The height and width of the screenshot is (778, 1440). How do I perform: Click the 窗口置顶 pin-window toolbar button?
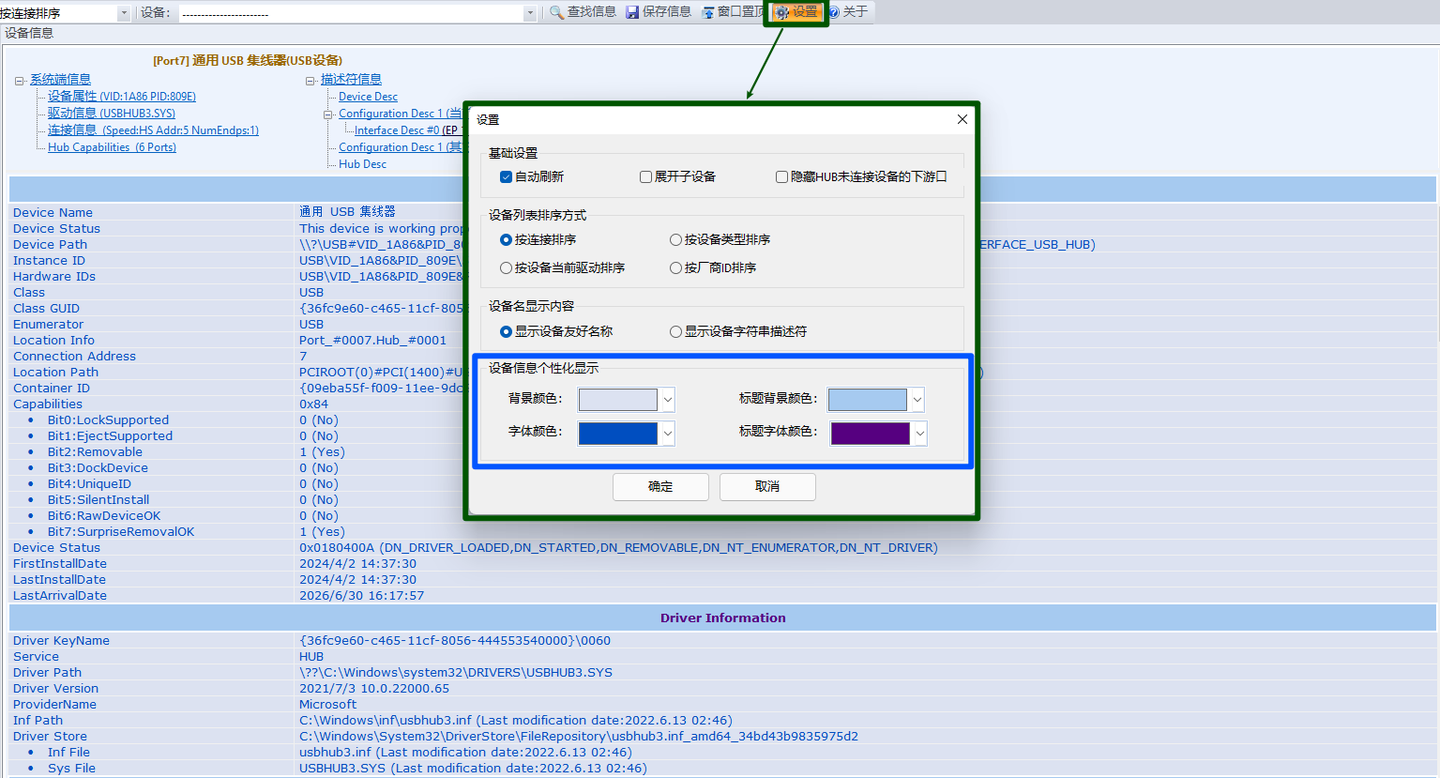pos(733,12)
